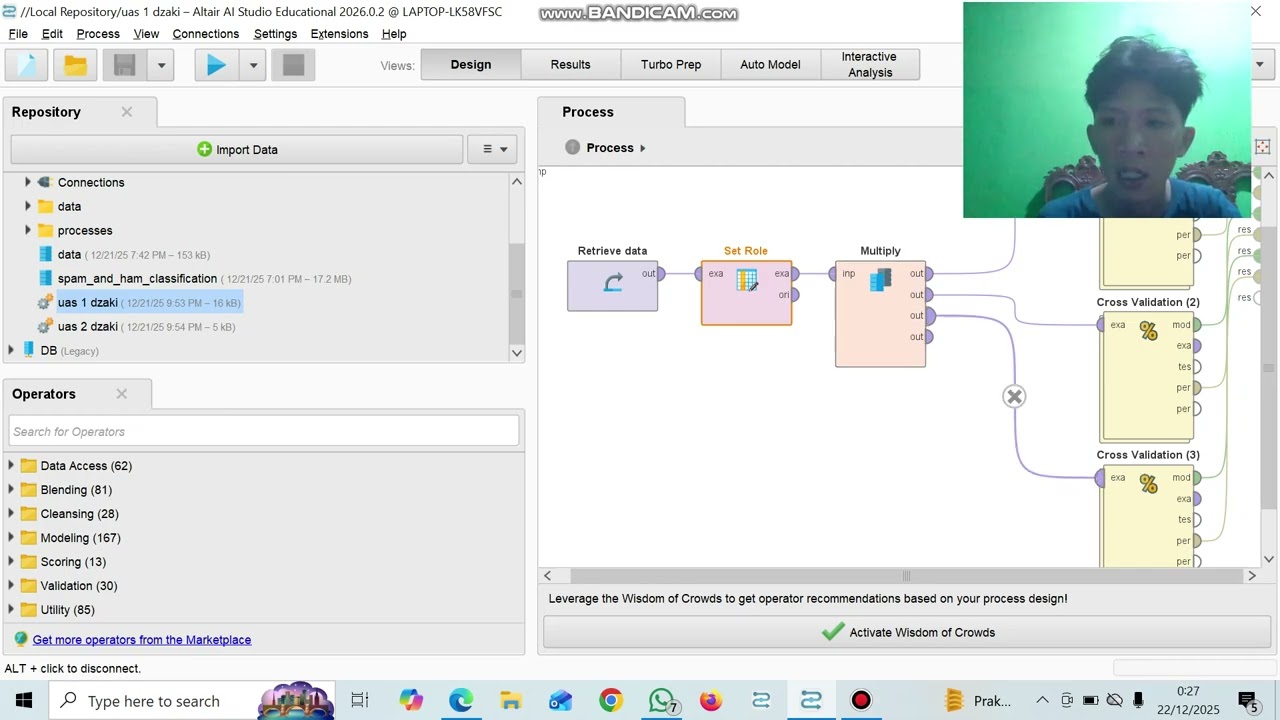The image size is (1280, 720).
Task: Expand the Modeling operators folder
Action: pos(11,538)
